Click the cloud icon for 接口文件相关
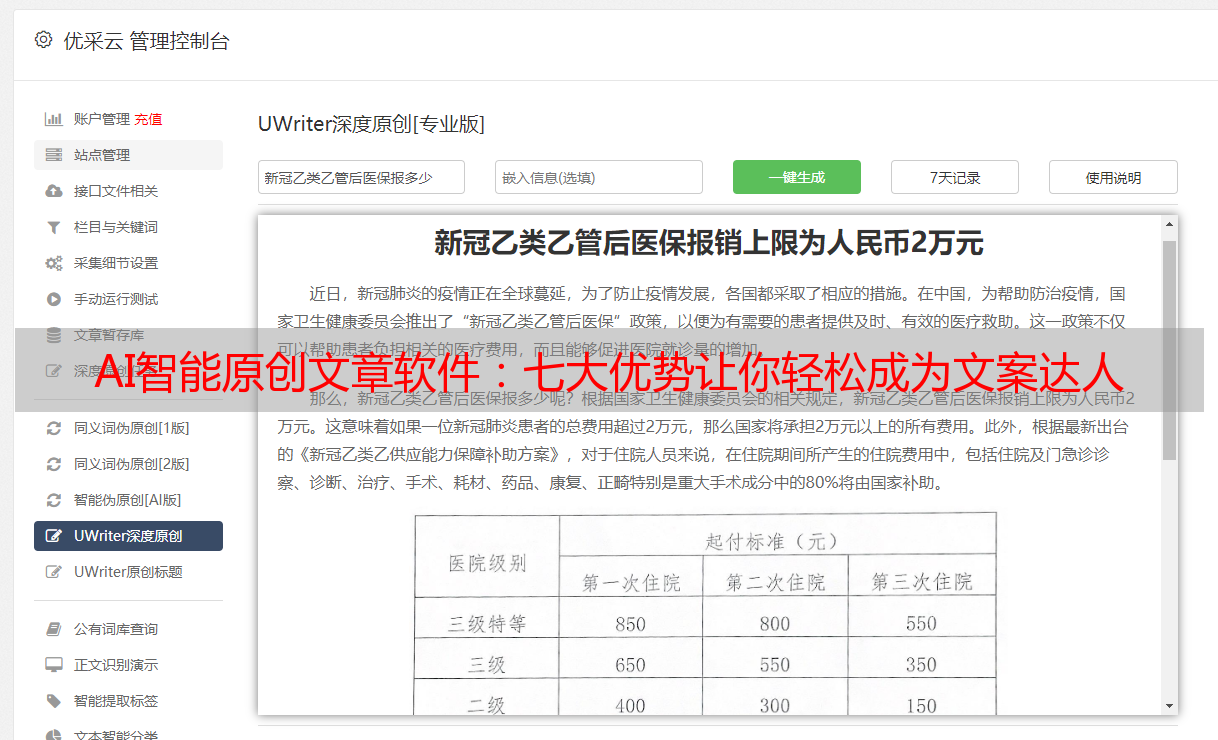Image resolution: width=1218 pixels, height=740 pixels. [x=54, y=191]
